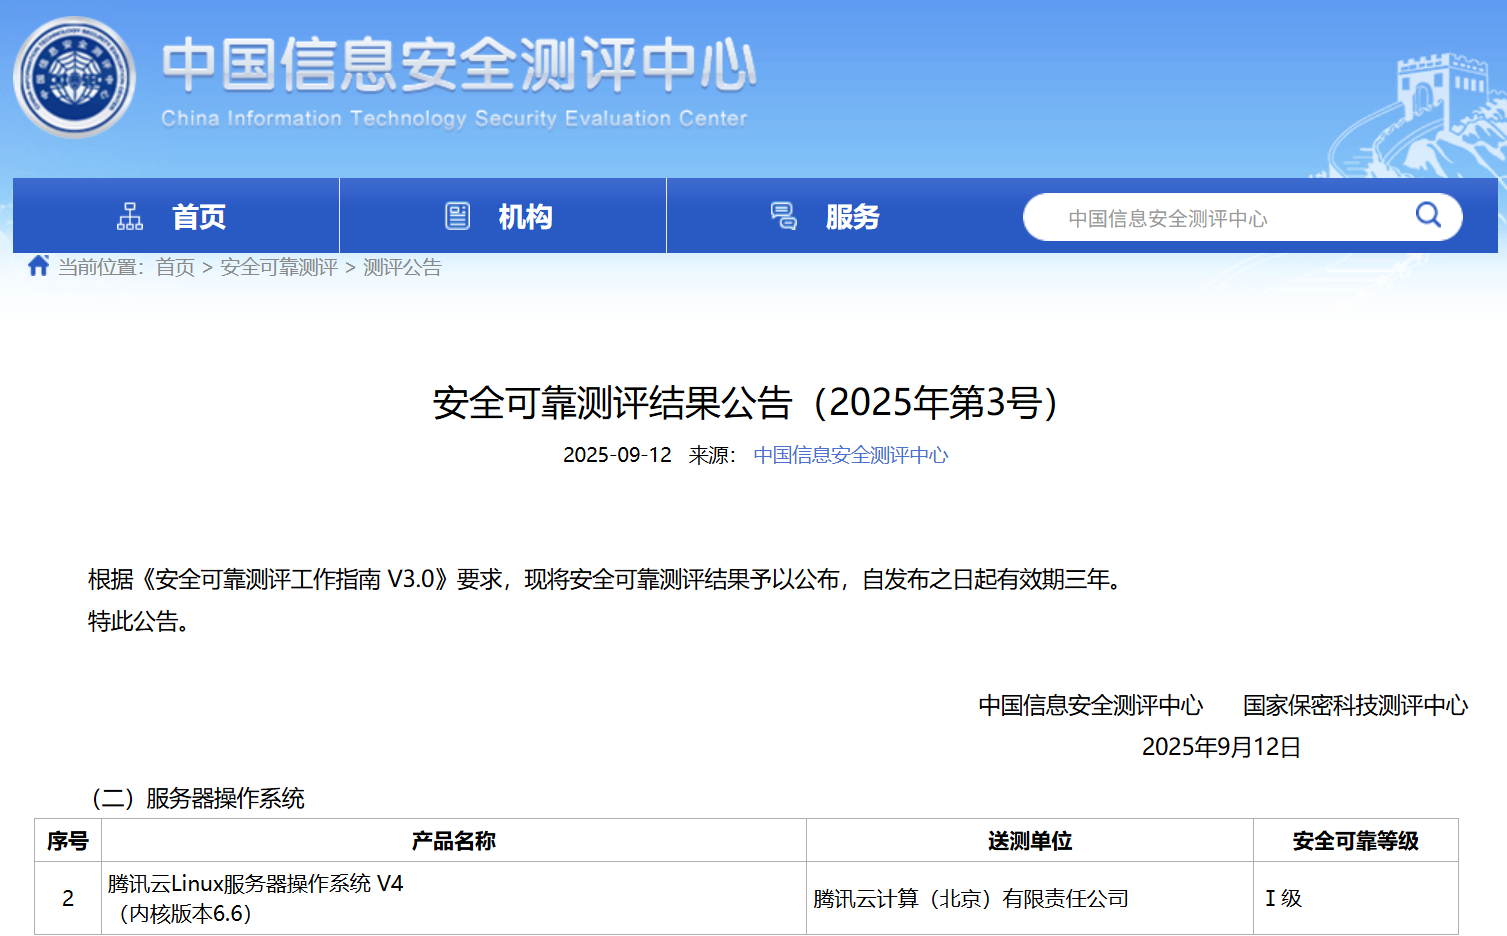Click the 送测单位 column header
Image resolution: width=1507 pixels, height=936 pixels.
point(1030,841)
